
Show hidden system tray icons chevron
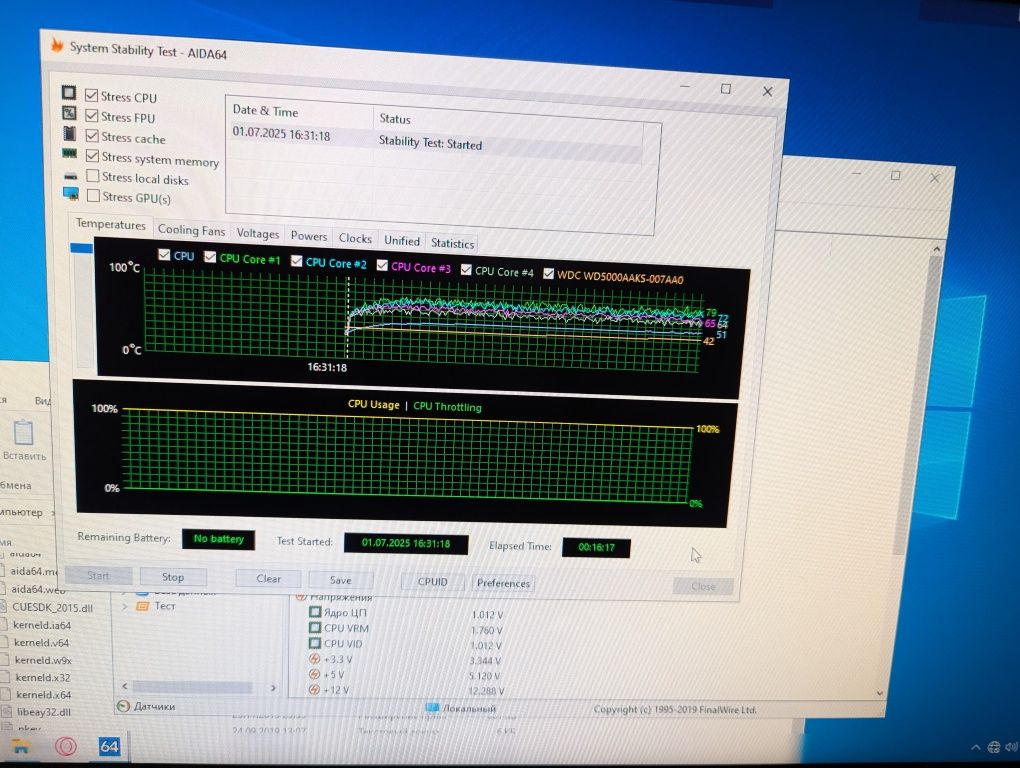976,747
